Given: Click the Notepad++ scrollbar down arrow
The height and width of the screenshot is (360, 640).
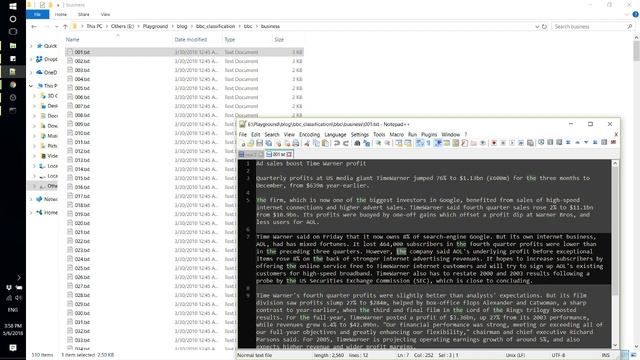Looking at the screenshot, I should click(615, 345).
